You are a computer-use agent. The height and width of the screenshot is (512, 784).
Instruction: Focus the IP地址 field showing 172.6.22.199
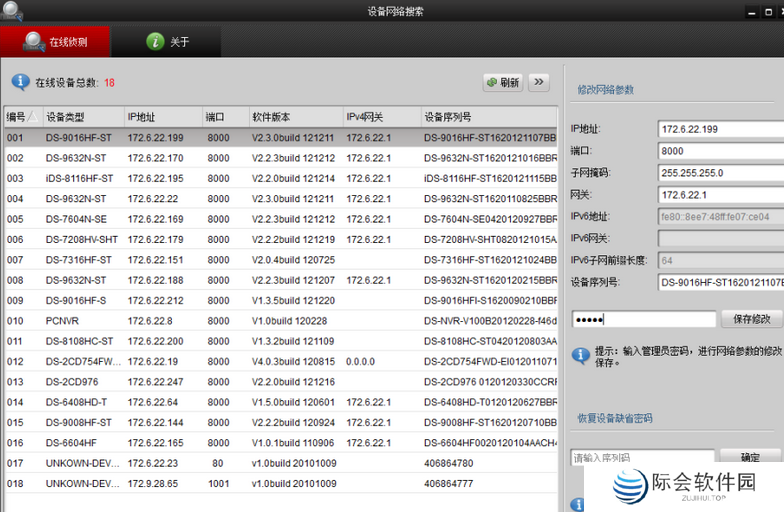point(718,129)
